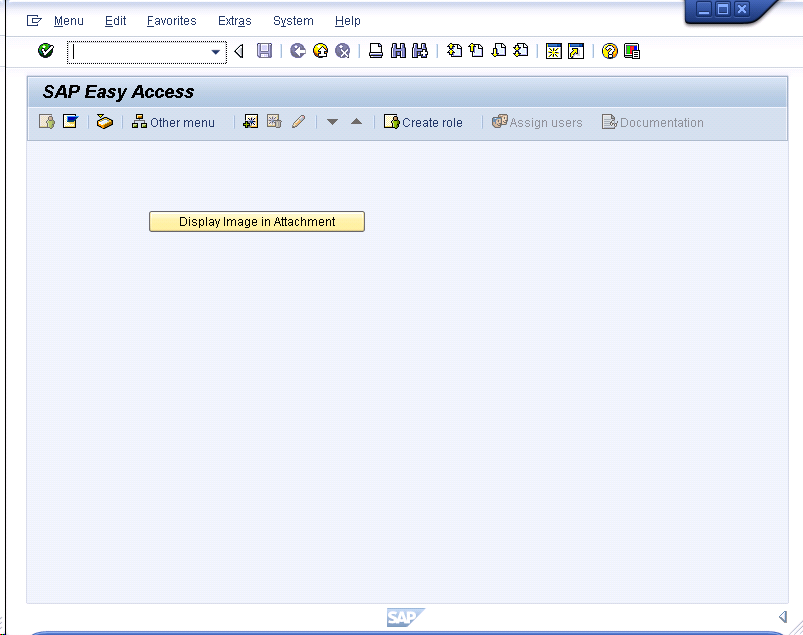The image size is (803, 635).
Task: Click the Delete Favorites icon
Action: coord(274,122)
